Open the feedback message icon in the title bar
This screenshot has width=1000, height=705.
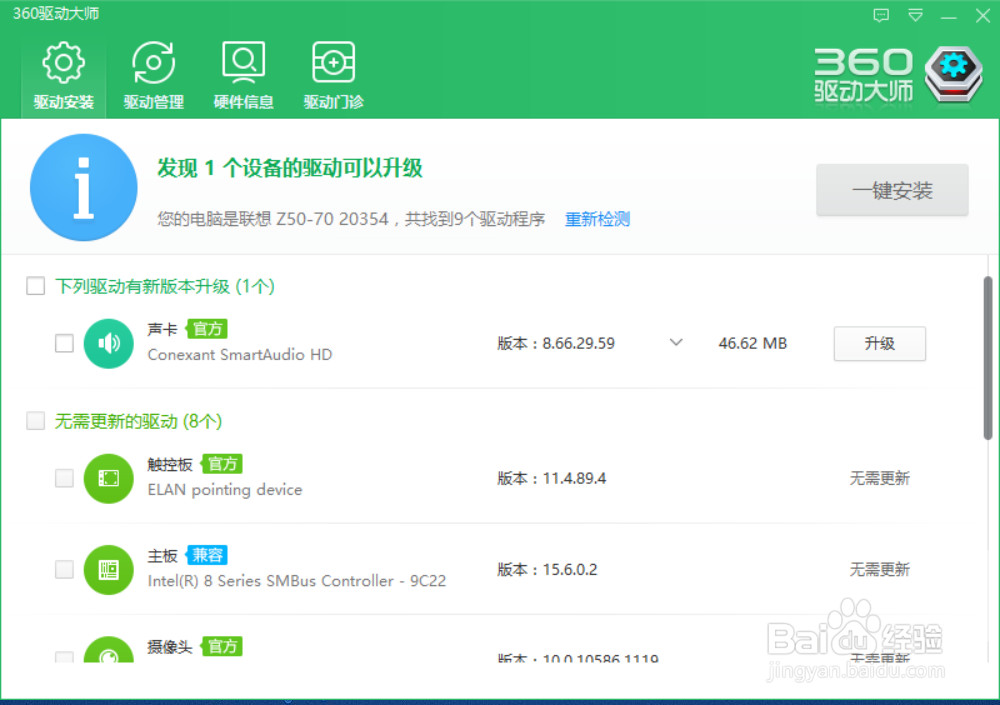coord(881,15)
